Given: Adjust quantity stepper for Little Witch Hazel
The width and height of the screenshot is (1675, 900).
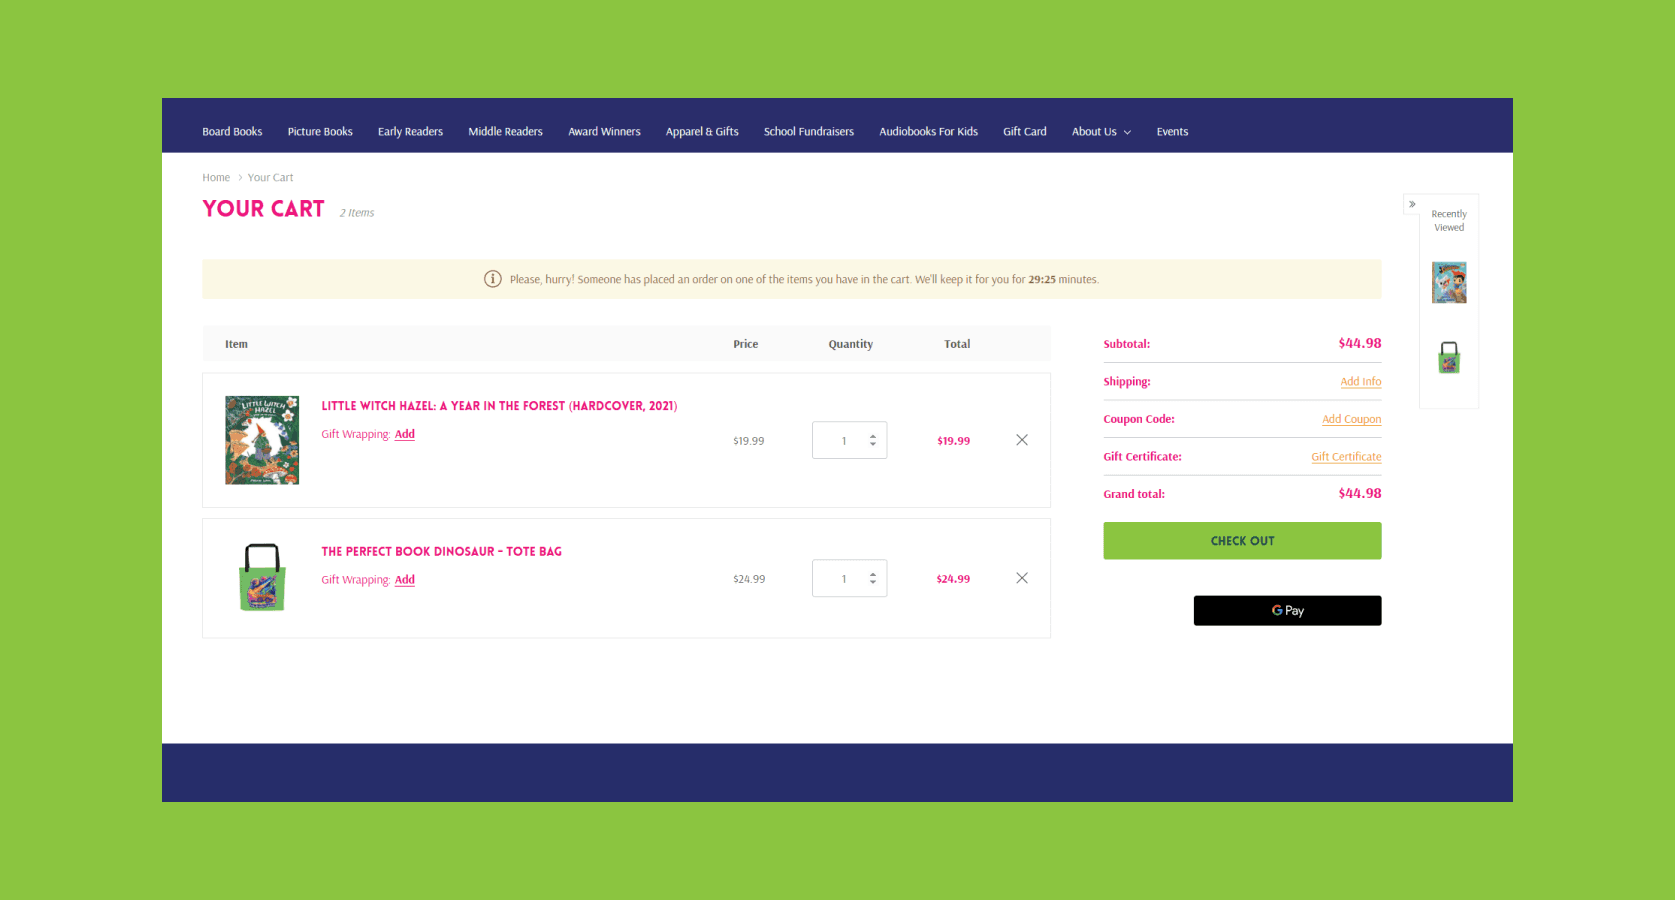Looking at the screenshot, I should point(873,440).
